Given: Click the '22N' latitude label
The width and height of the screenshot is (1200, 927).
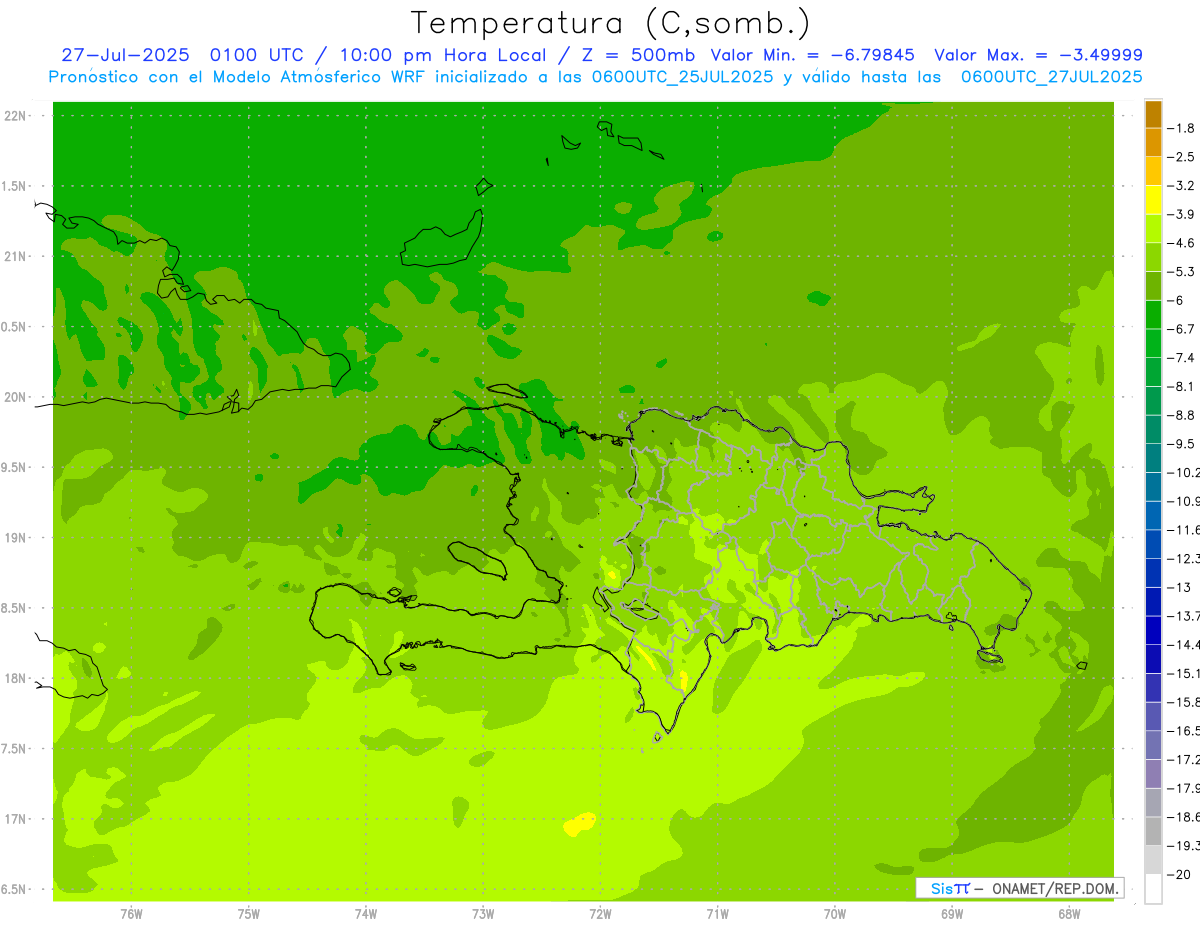Looking at the screenshot, I should click(15, 116).
